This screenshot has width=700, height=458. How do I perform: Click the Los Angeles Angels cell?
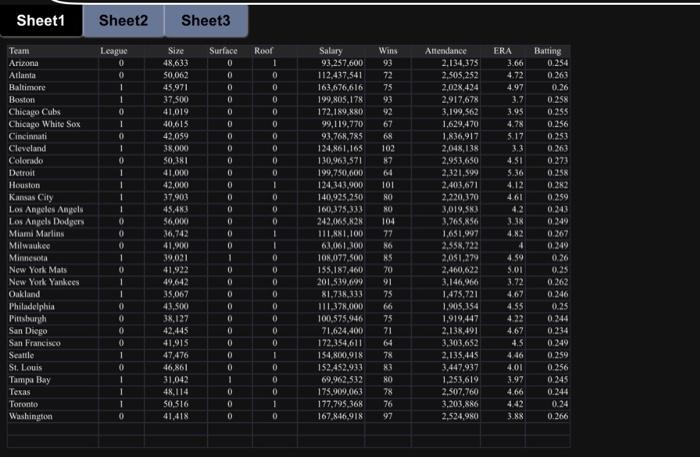tap(53, 209)
